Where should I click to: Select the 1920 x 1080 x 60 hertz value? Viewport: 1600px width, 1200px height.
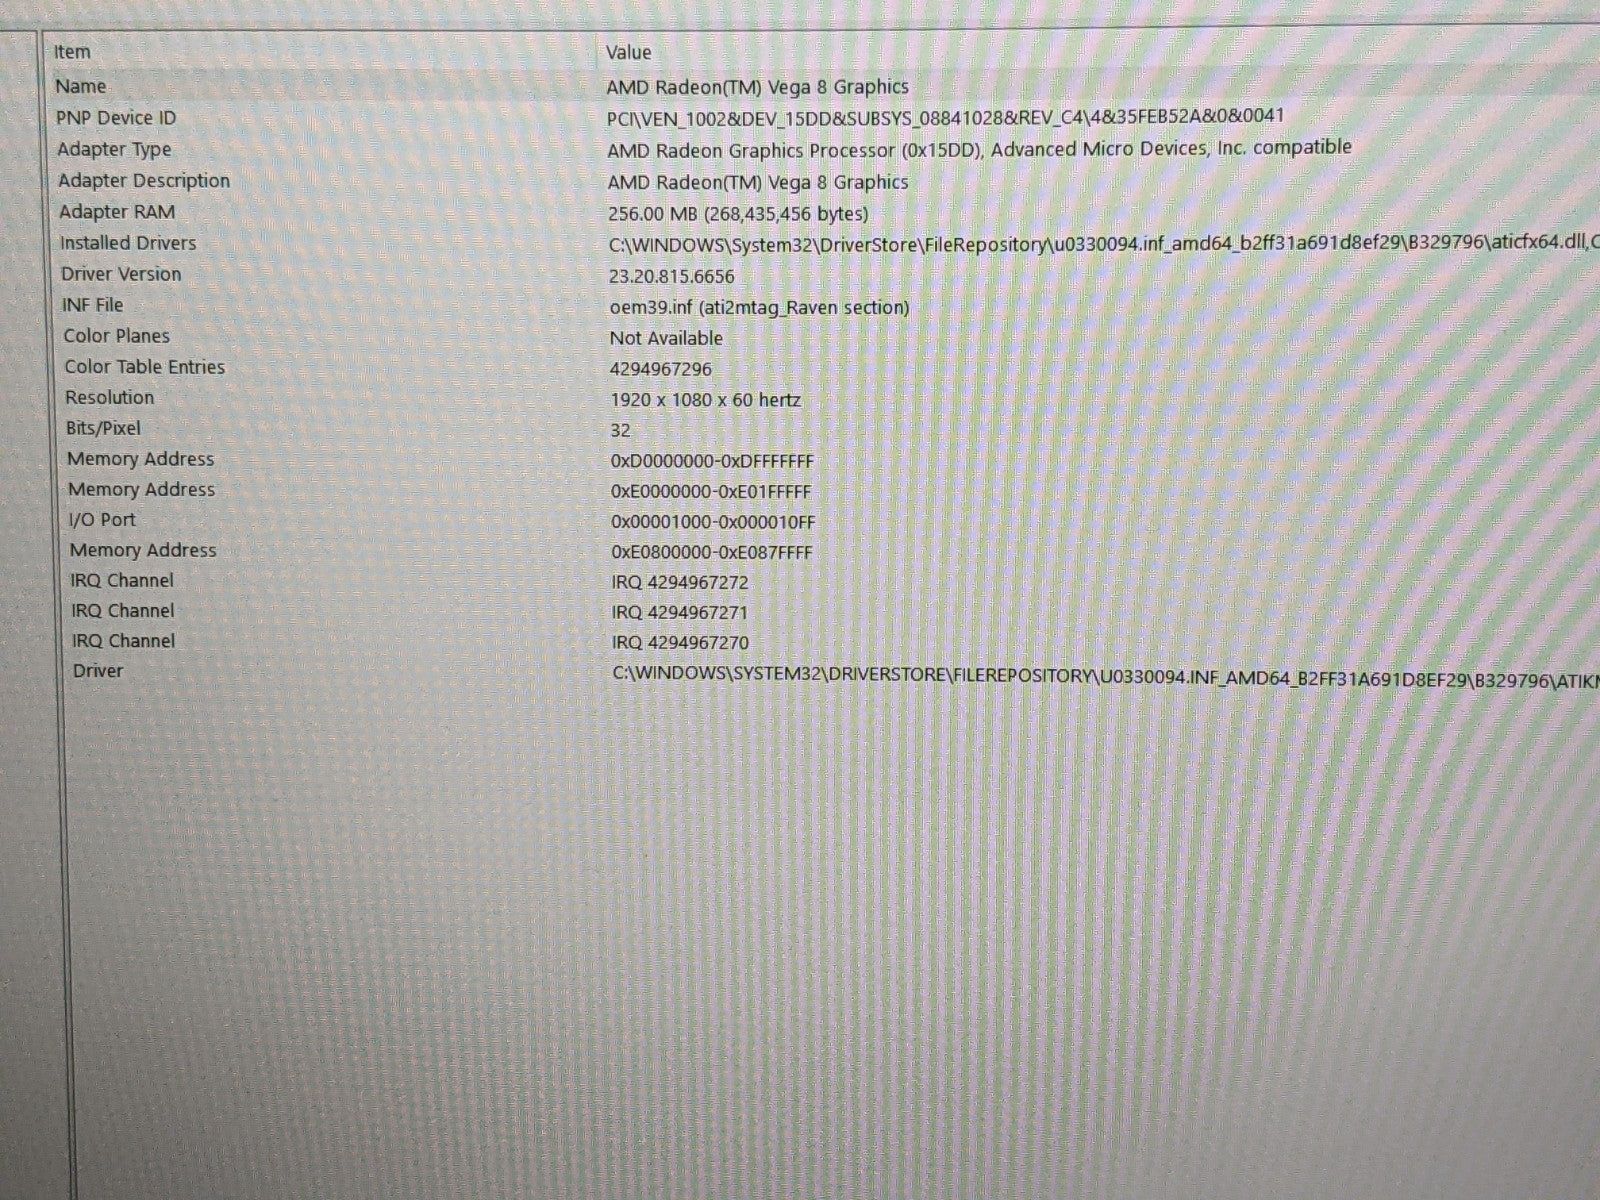(x=705, y=400)
